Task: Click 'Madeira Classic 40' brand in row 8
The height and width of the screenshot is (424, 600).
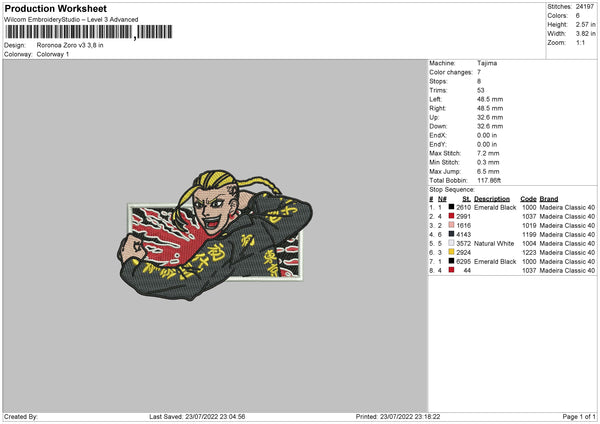Action: pyautogui.click(x=567, y=270)
